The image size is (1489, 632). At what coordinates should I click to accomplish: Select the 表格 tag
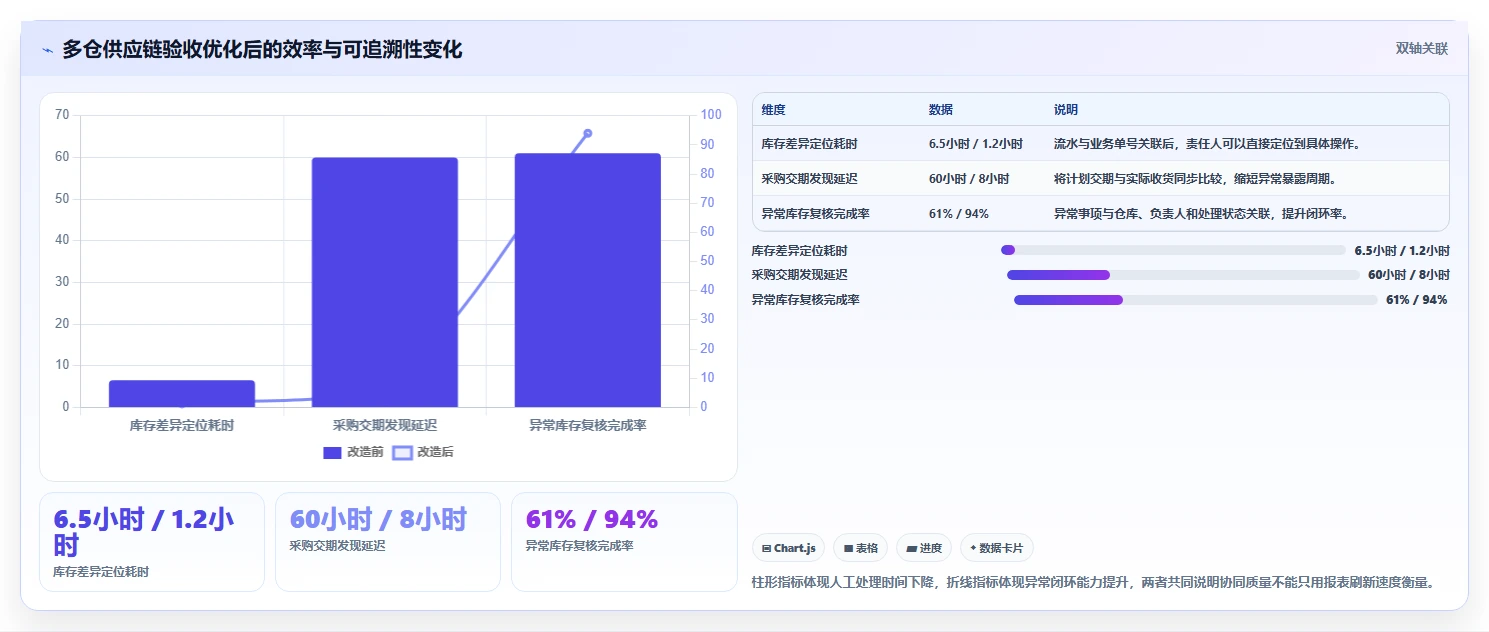860,548
